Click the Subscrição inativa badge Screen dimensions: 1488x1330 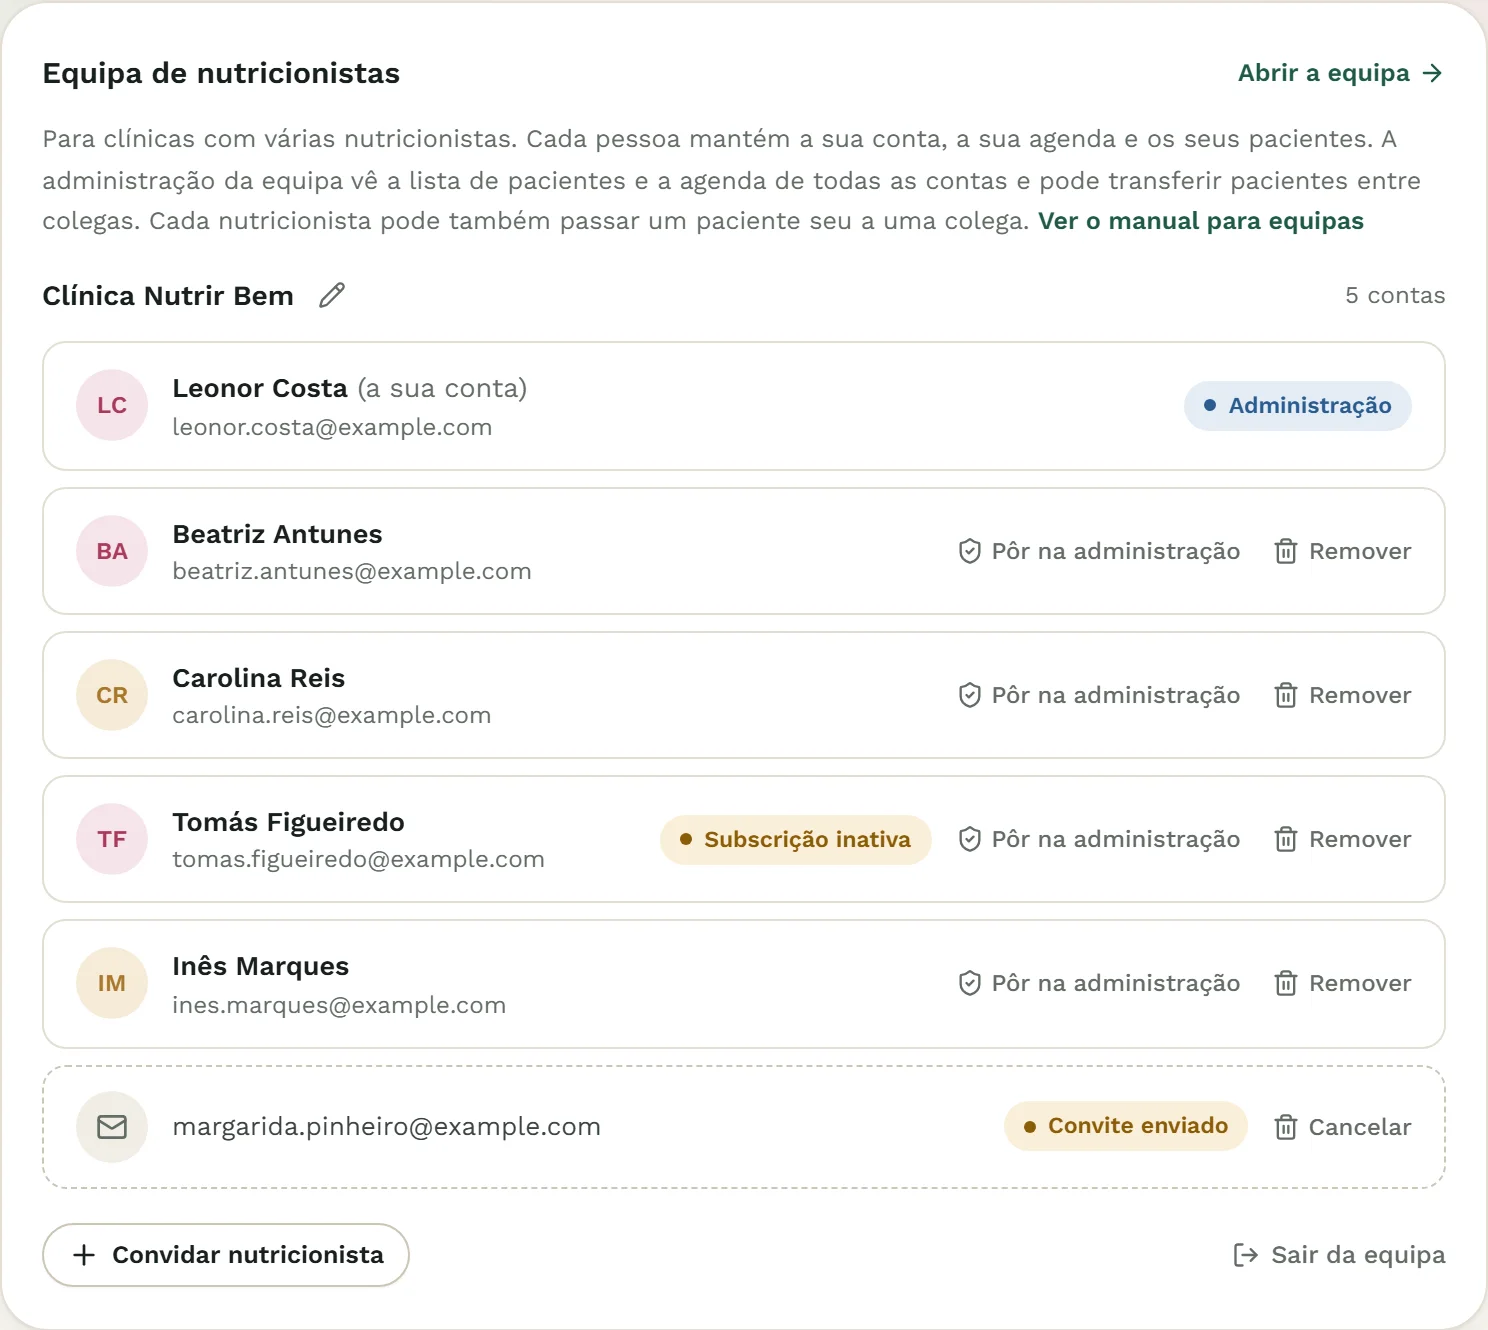tap(796, 839)
